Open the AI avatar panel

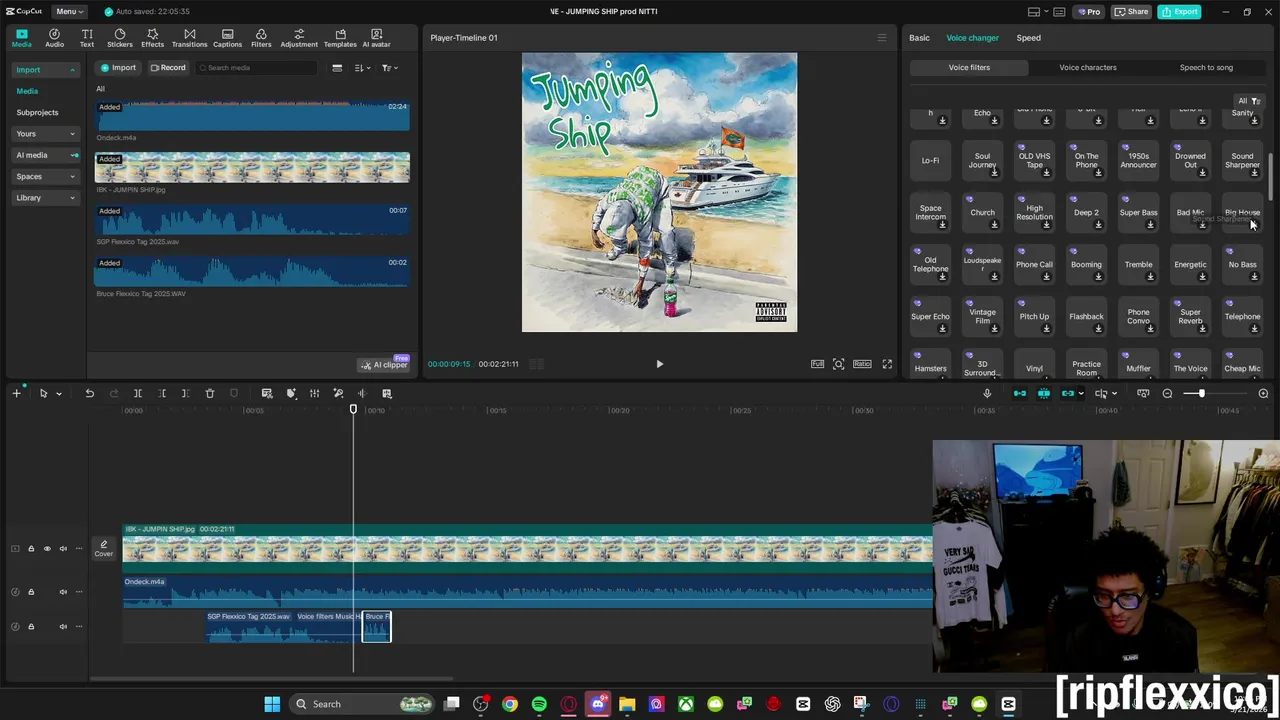(376, 38)
